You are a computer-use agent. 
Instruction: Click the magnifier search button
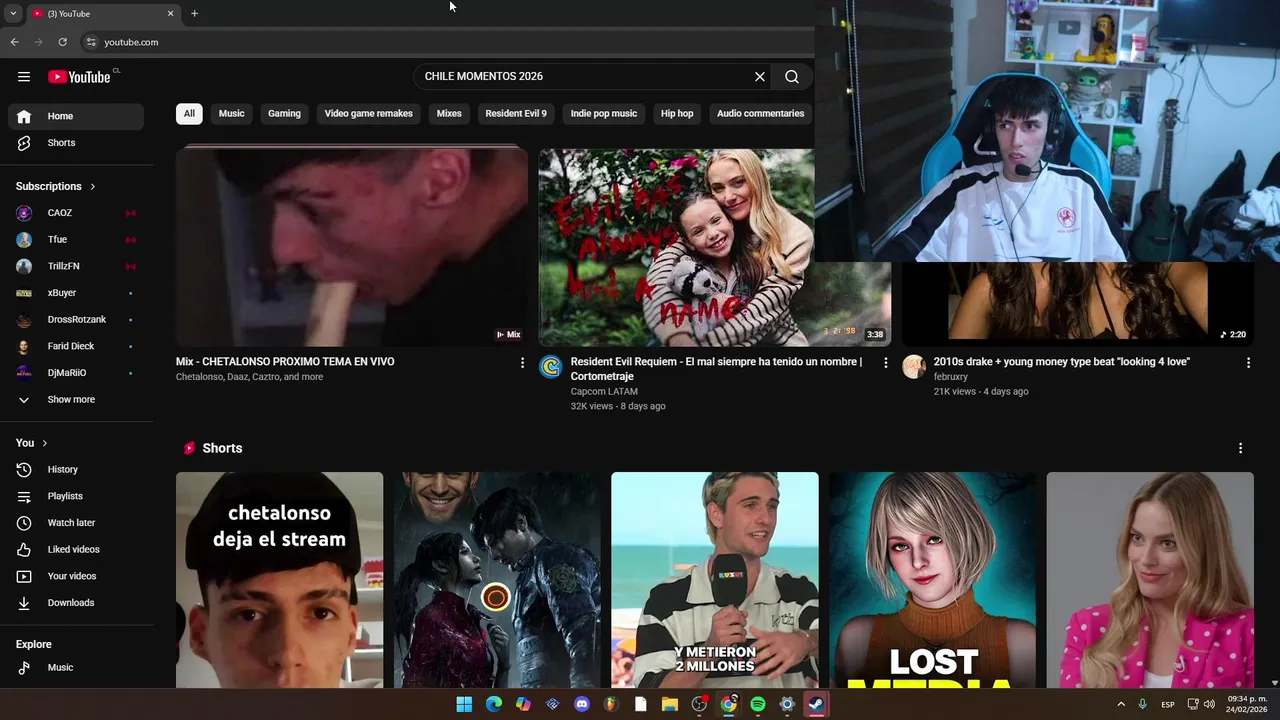pos(792,77)
